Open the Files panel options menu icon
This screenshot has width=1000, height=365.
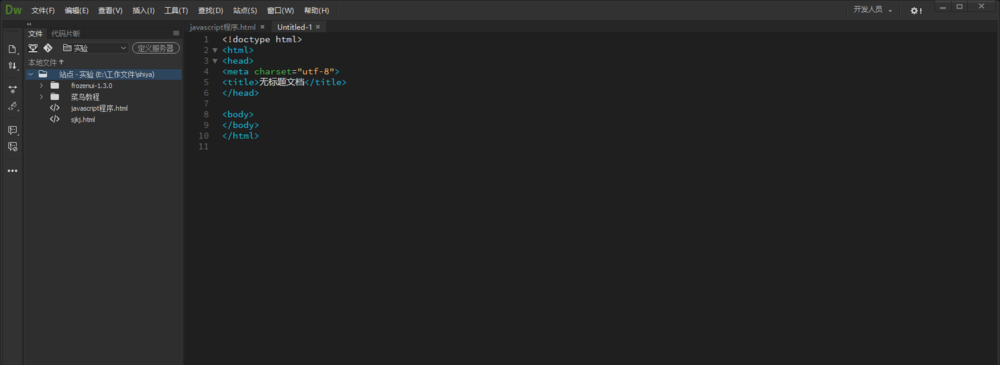tap(176, 33)
